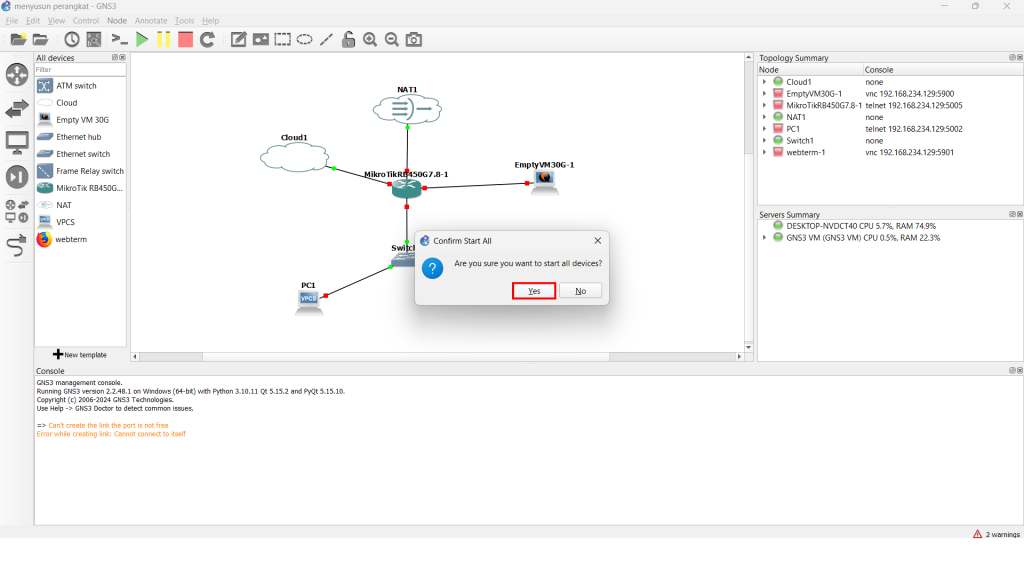This screenshot has height=576, width=1024.
Task: Browse routers in the device sidebar
Action: tap(17, 75)
